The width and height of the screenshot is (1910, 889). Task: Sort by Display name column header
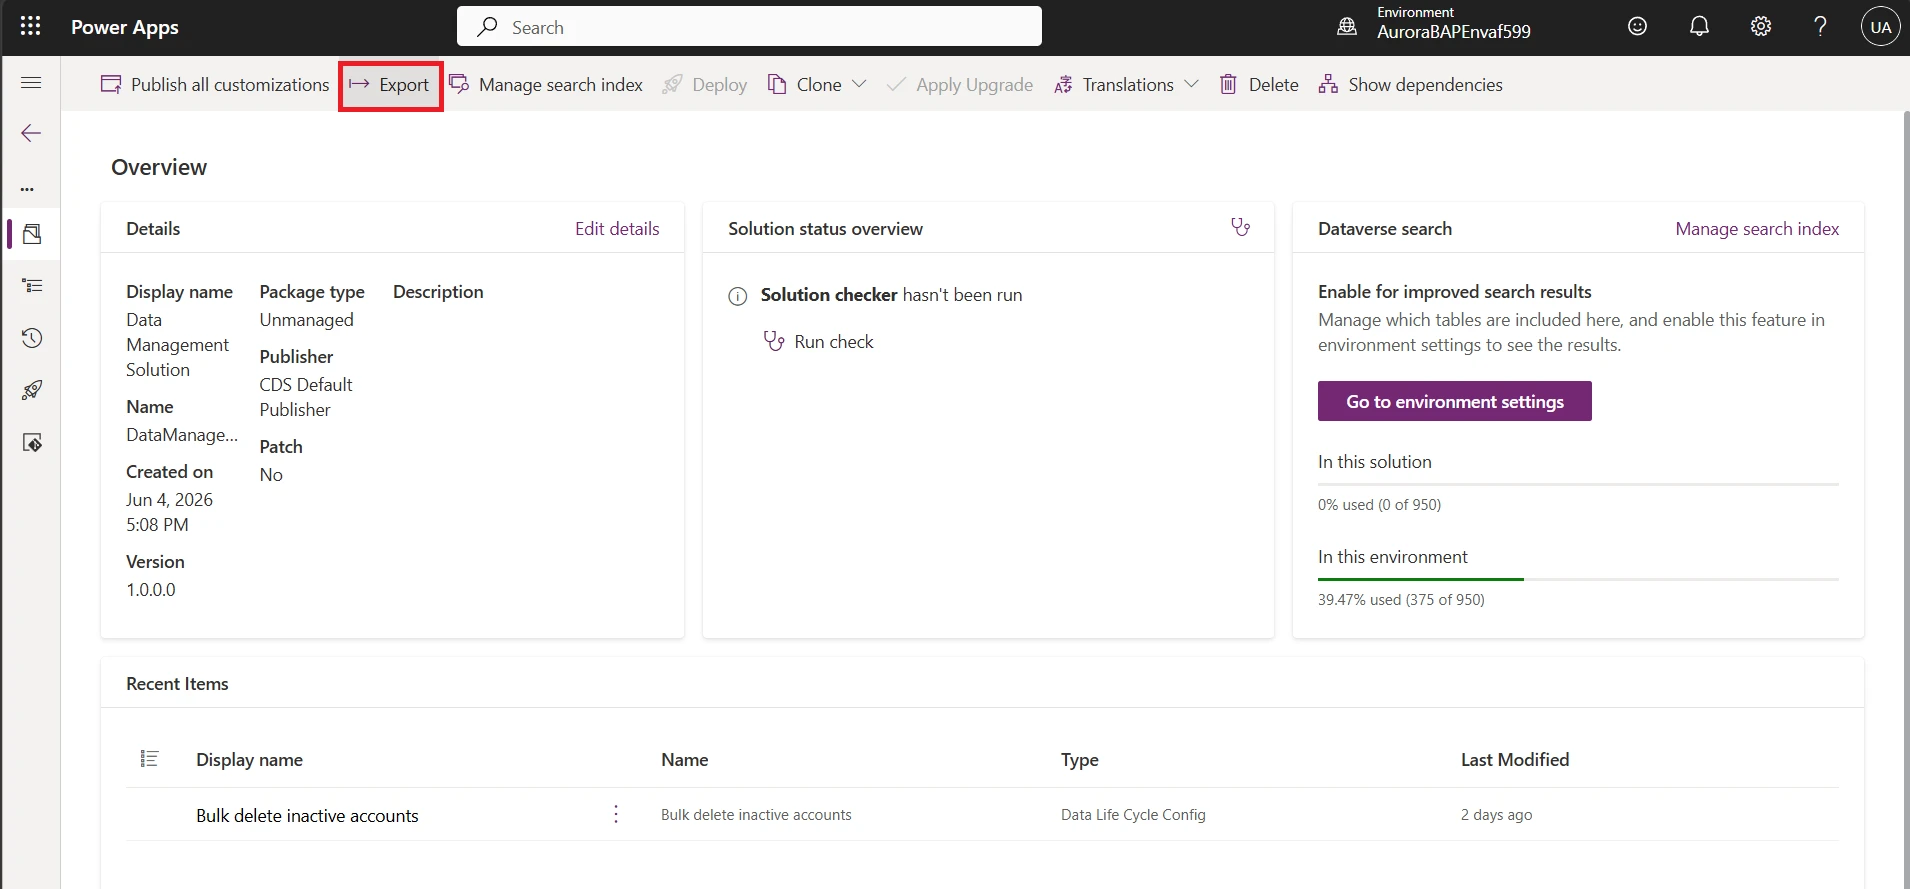pos(249,759)
